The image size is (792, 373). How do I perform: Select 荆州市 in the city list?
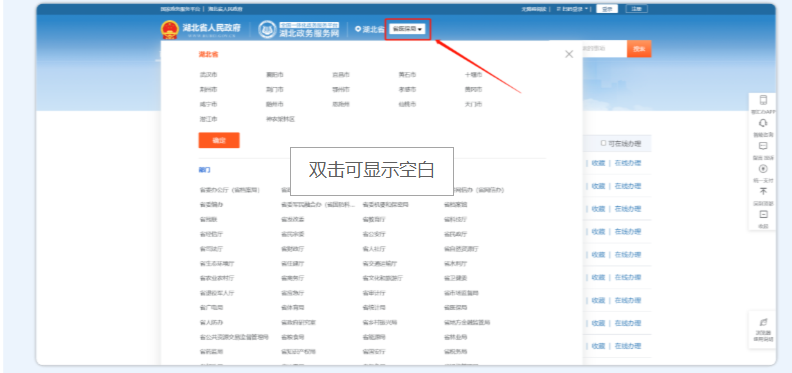(208, 89)
